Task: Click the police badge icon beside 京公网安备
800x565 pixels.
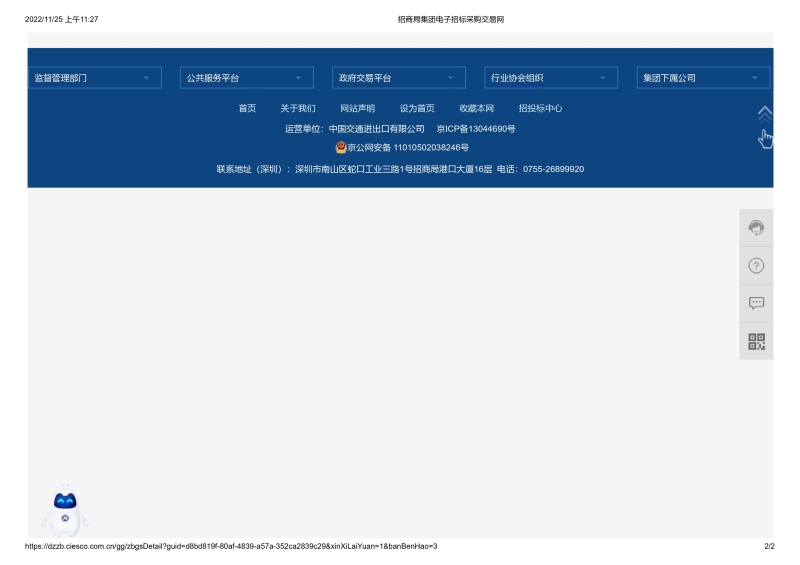Action: (x=341, y=148)
